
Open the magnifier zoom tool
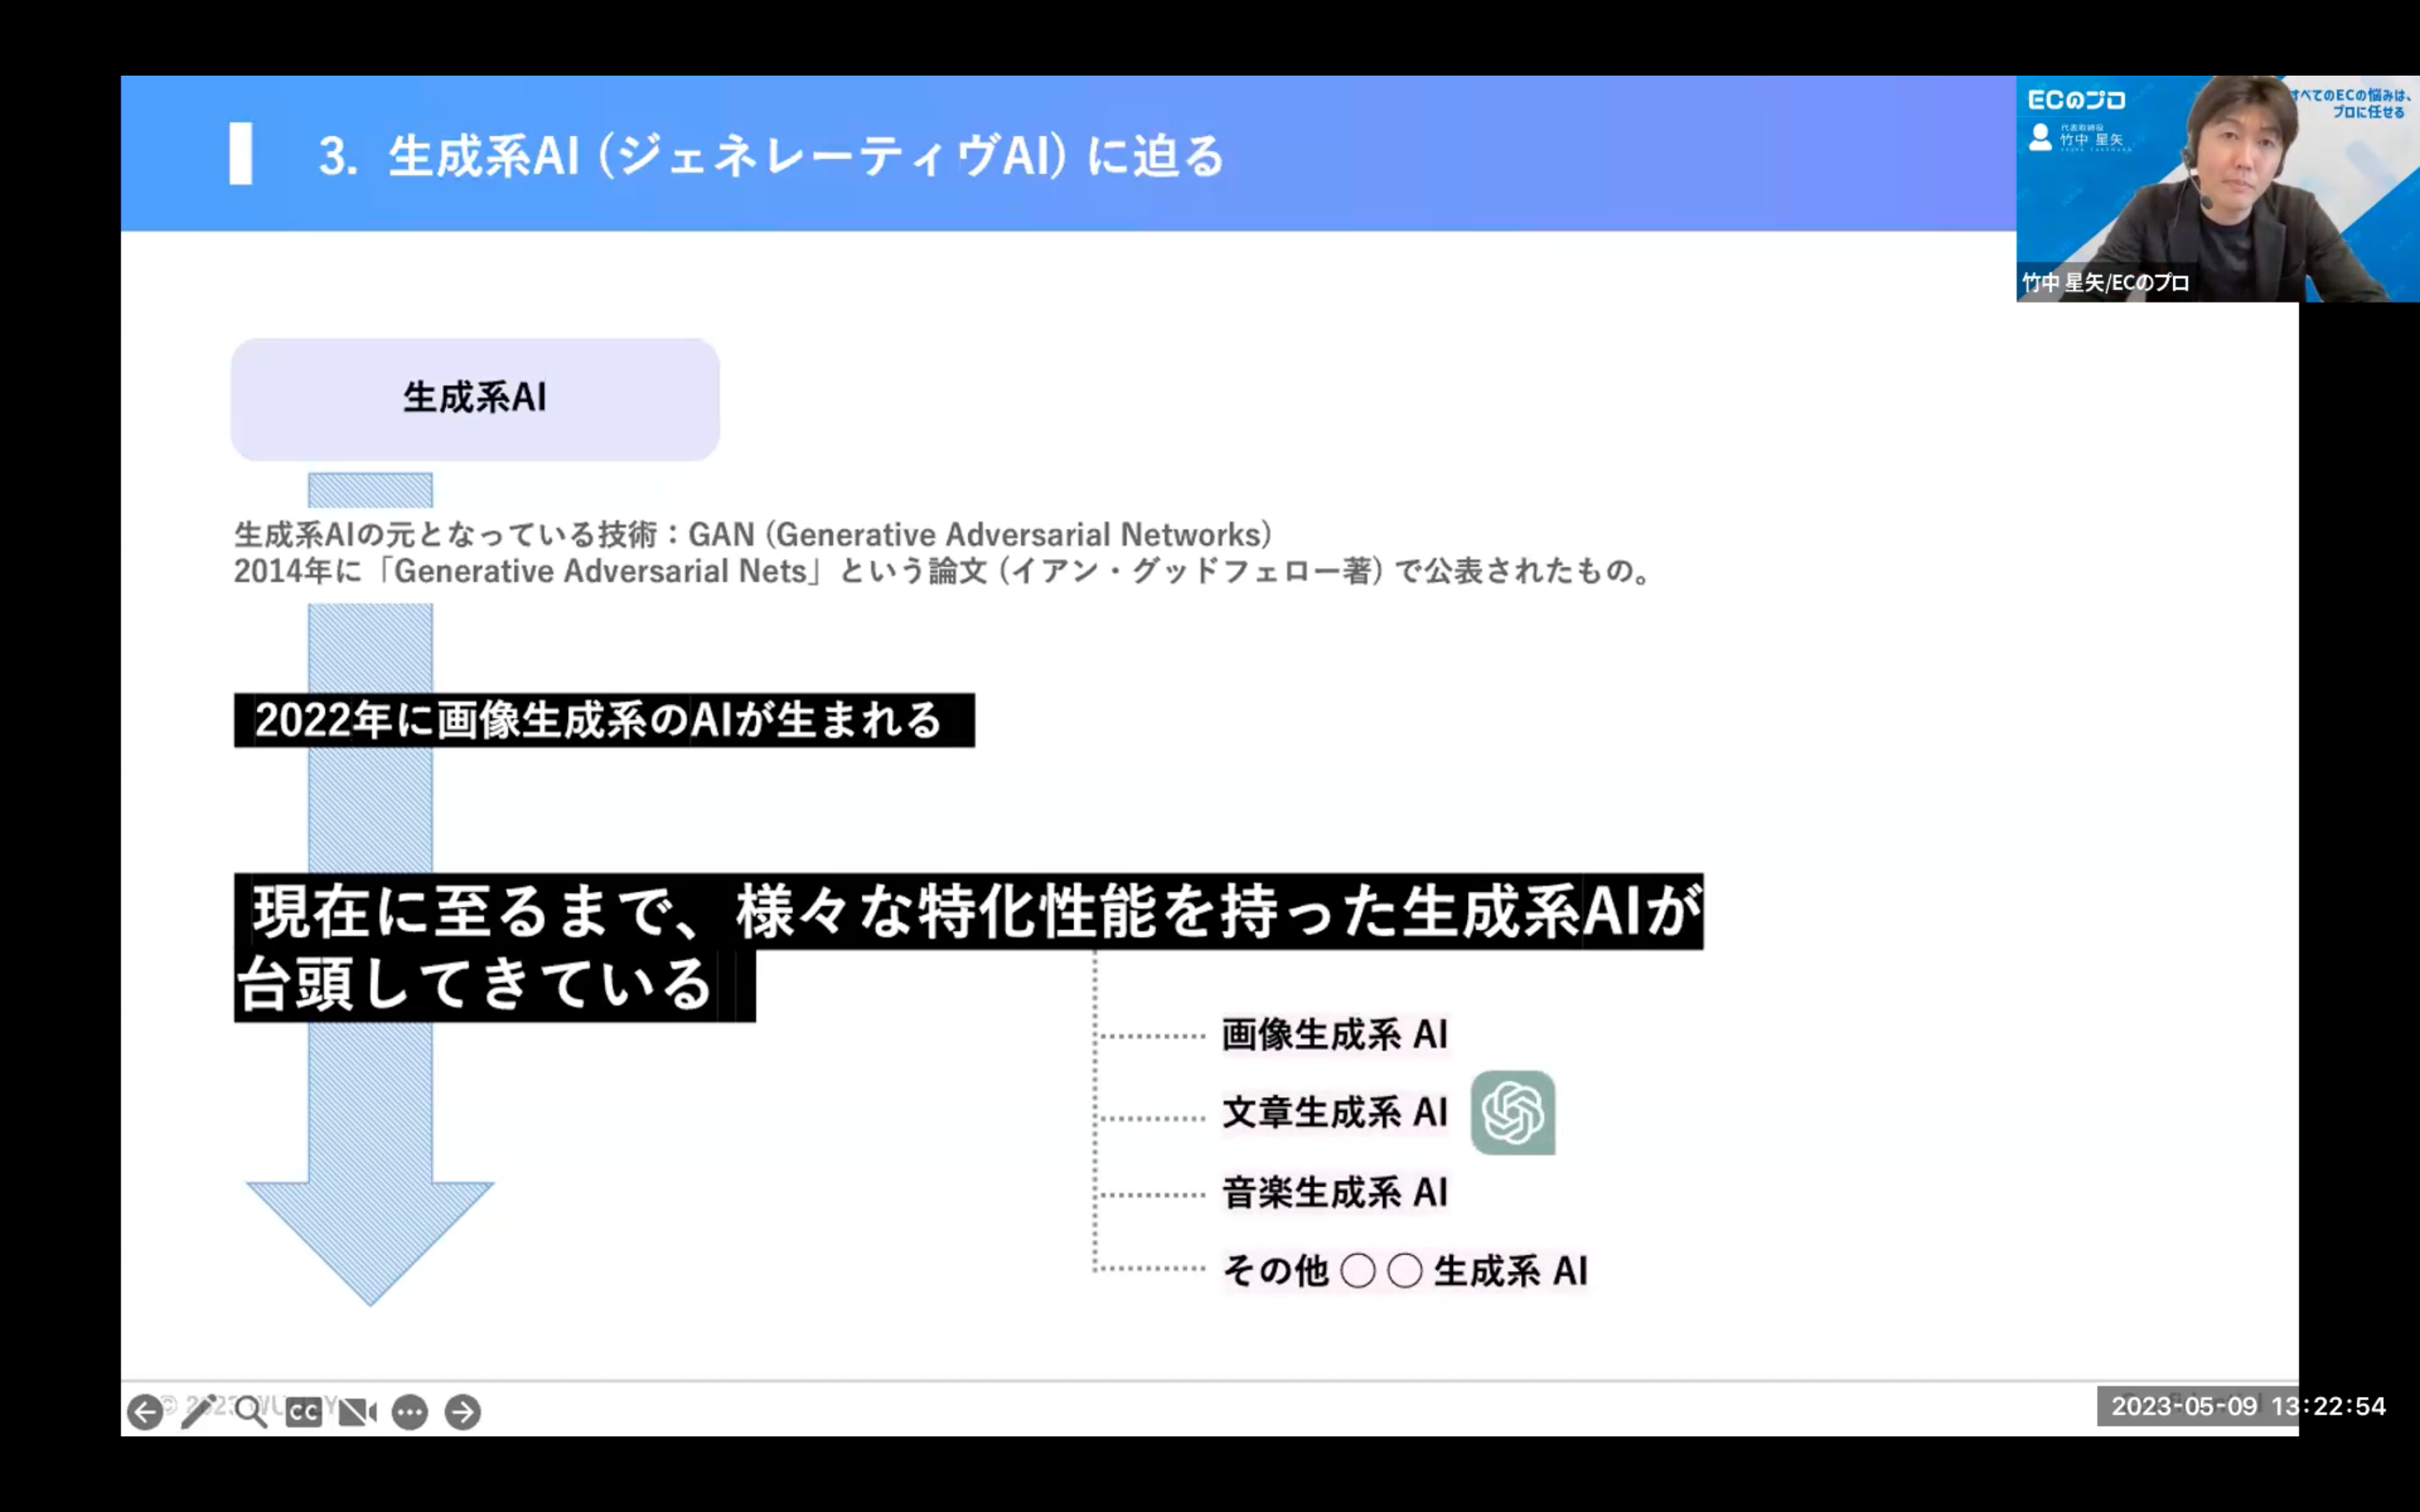point(251,1411)
